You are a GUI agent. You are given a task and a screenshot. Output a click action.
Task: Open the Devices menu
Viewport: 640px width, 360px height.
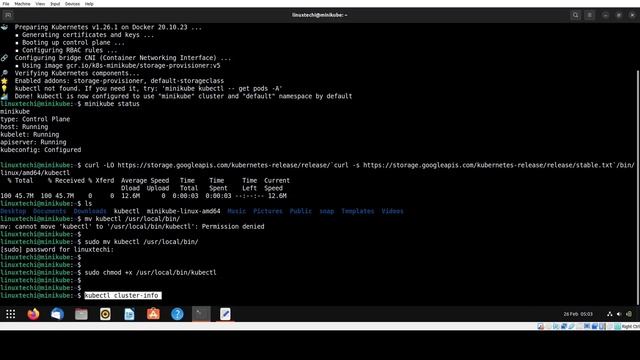[x=72, y=4]
